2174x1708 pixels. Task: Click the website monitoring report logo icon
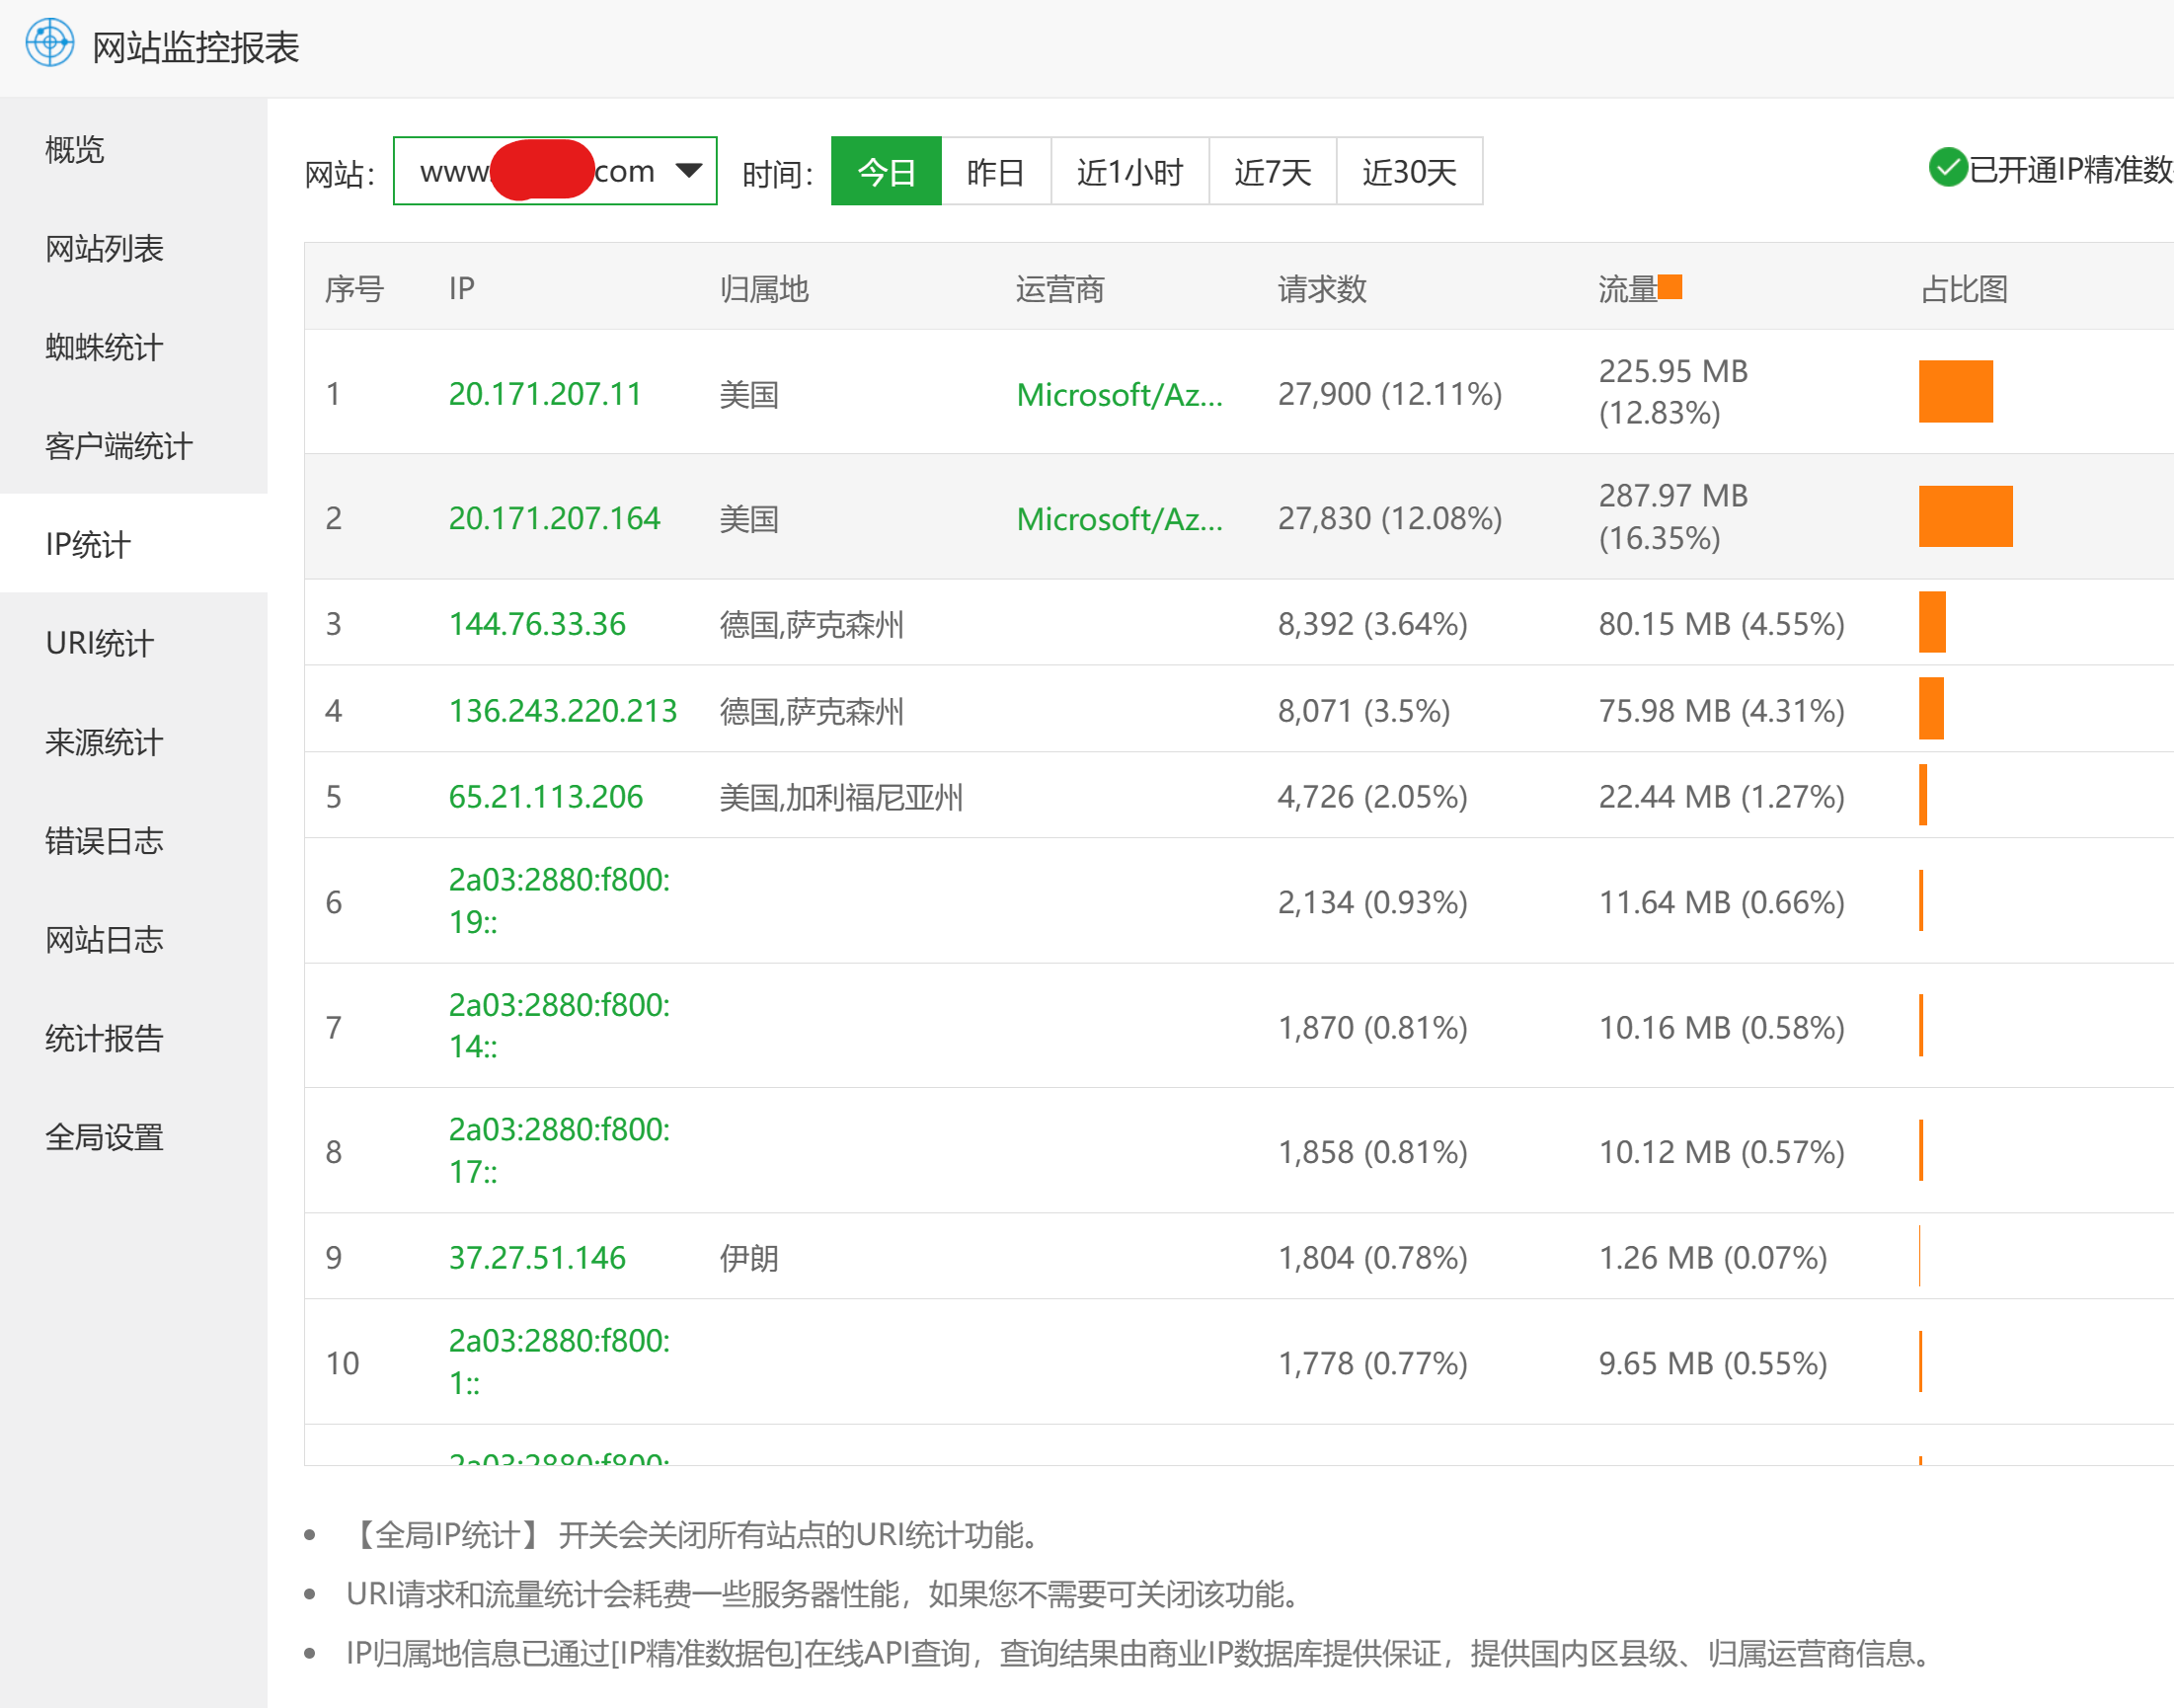click(50, 44)
